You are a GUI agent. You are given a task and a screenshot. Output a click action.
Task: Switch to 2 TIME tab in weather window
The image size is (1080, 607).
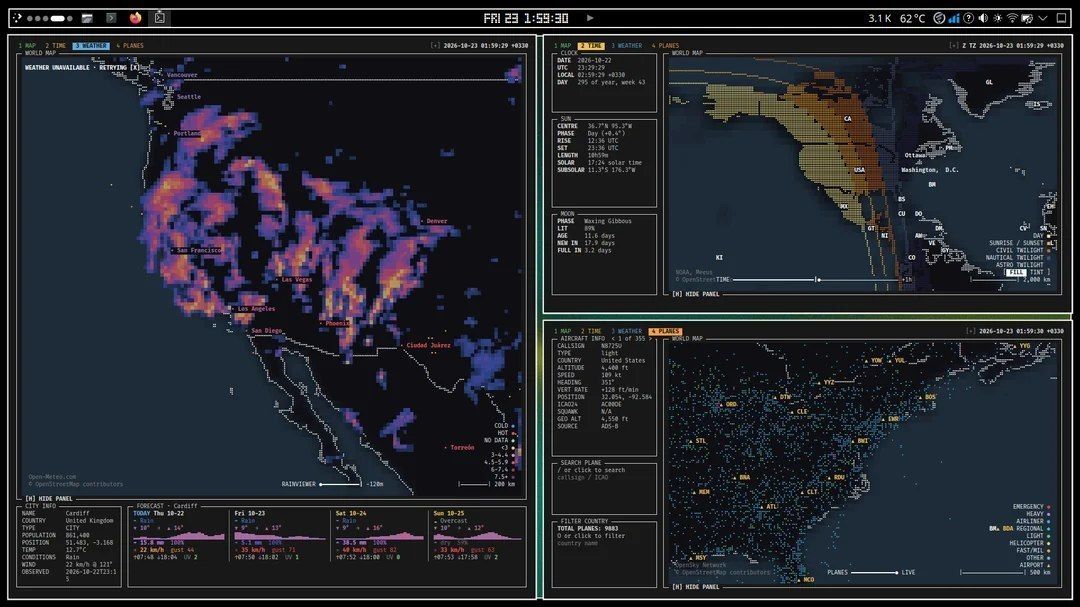56,45
